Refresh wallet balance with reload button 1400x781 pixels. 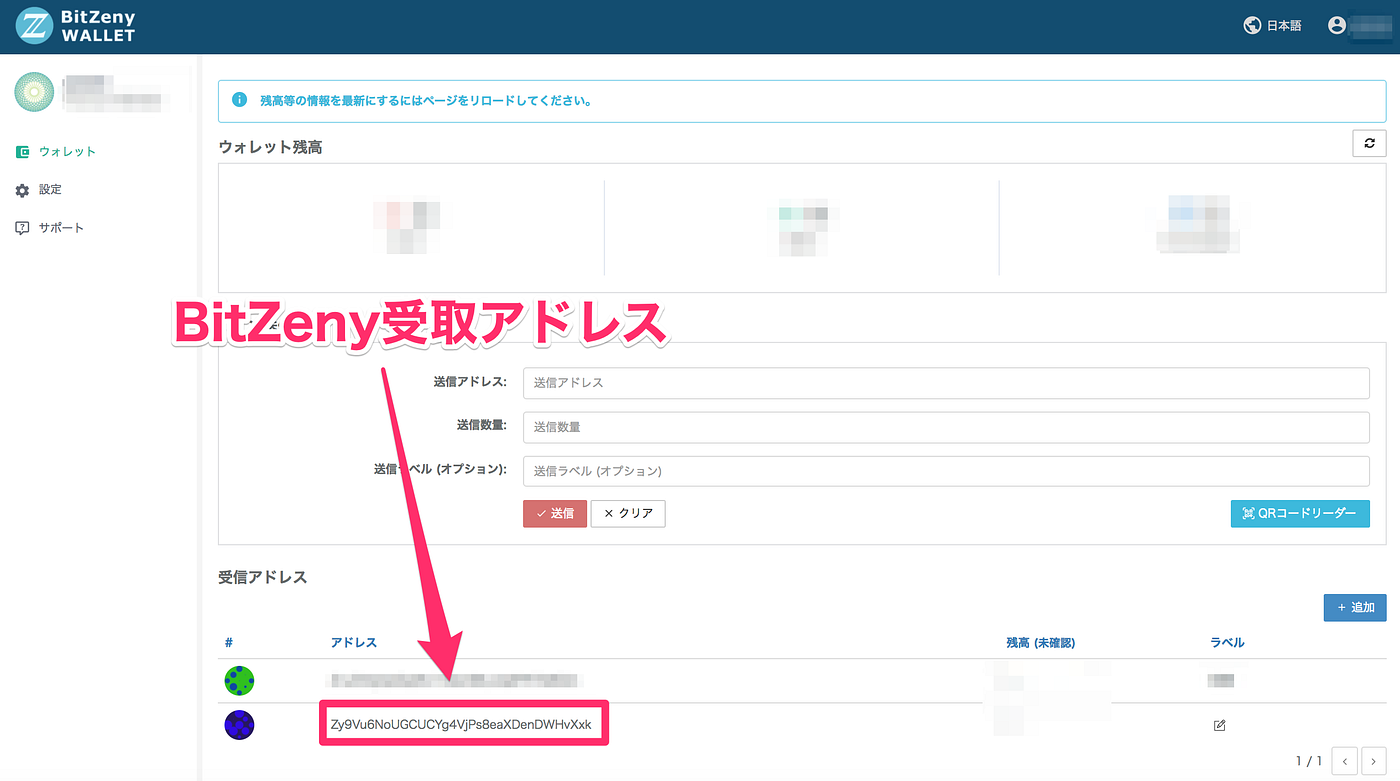click(x=1369, y=143)
